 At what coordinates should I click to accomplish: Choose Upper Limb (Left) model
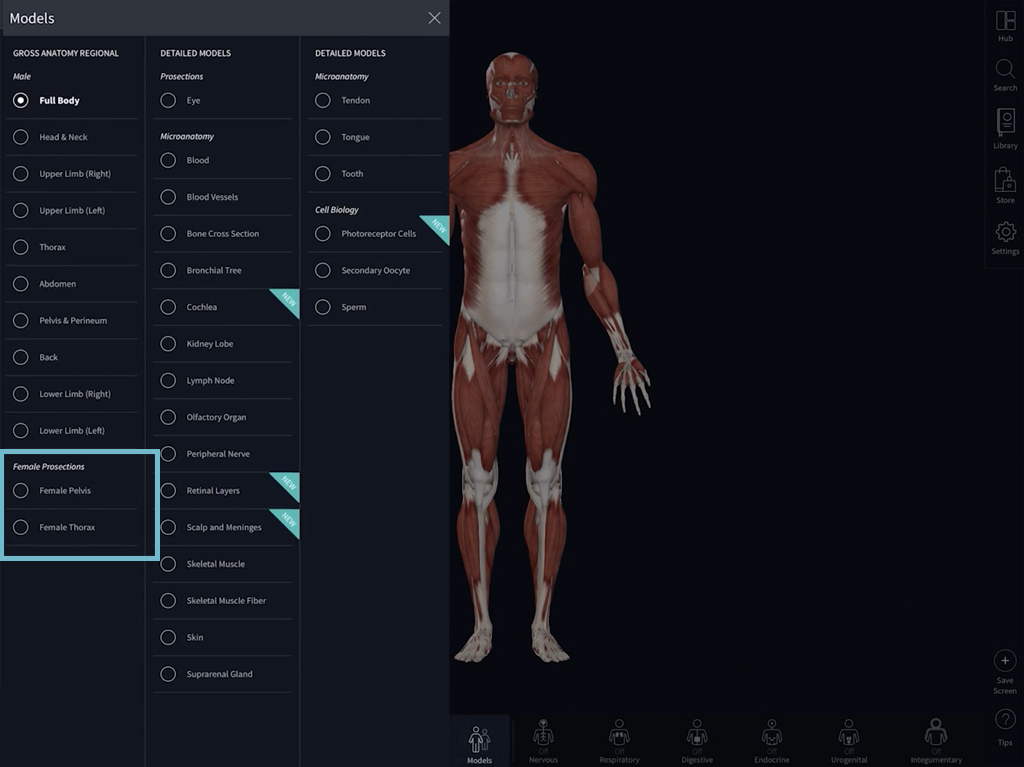click(x=21, y=210)
